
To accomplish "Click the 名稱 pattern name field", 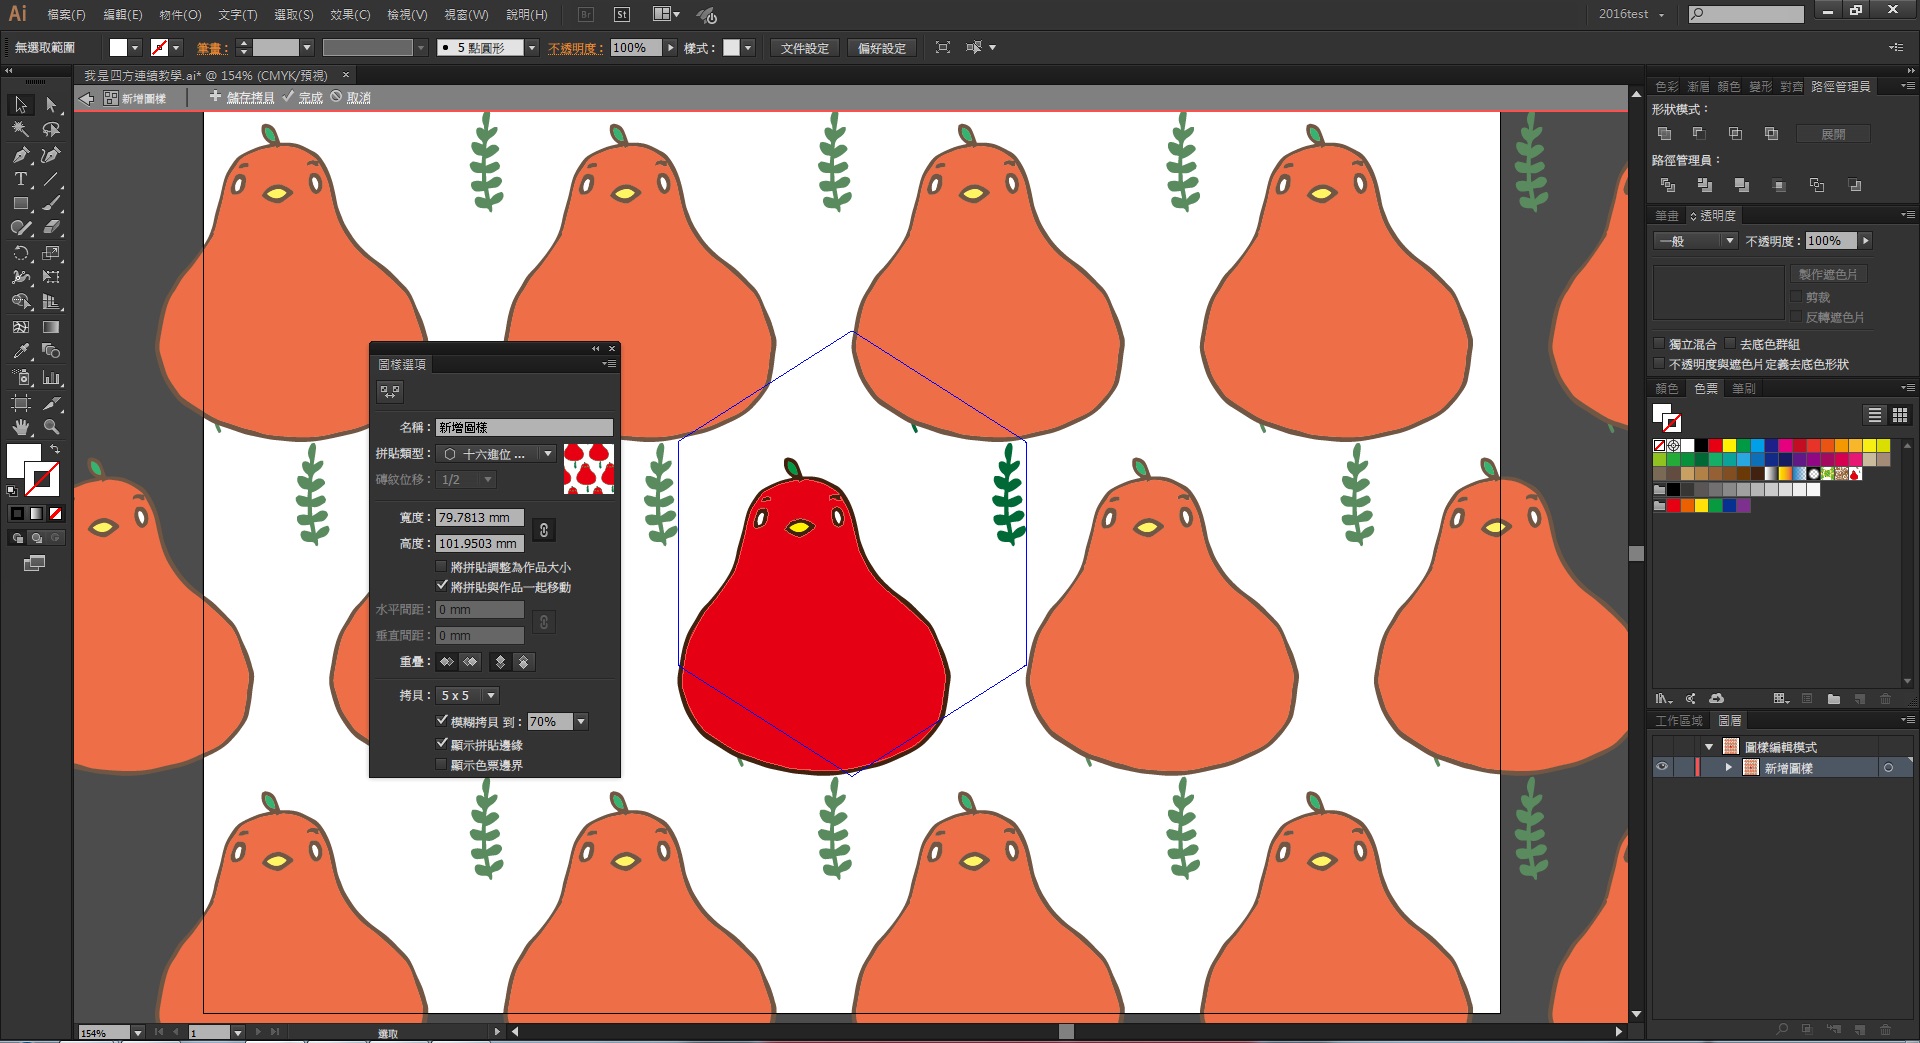I will 524,427.
